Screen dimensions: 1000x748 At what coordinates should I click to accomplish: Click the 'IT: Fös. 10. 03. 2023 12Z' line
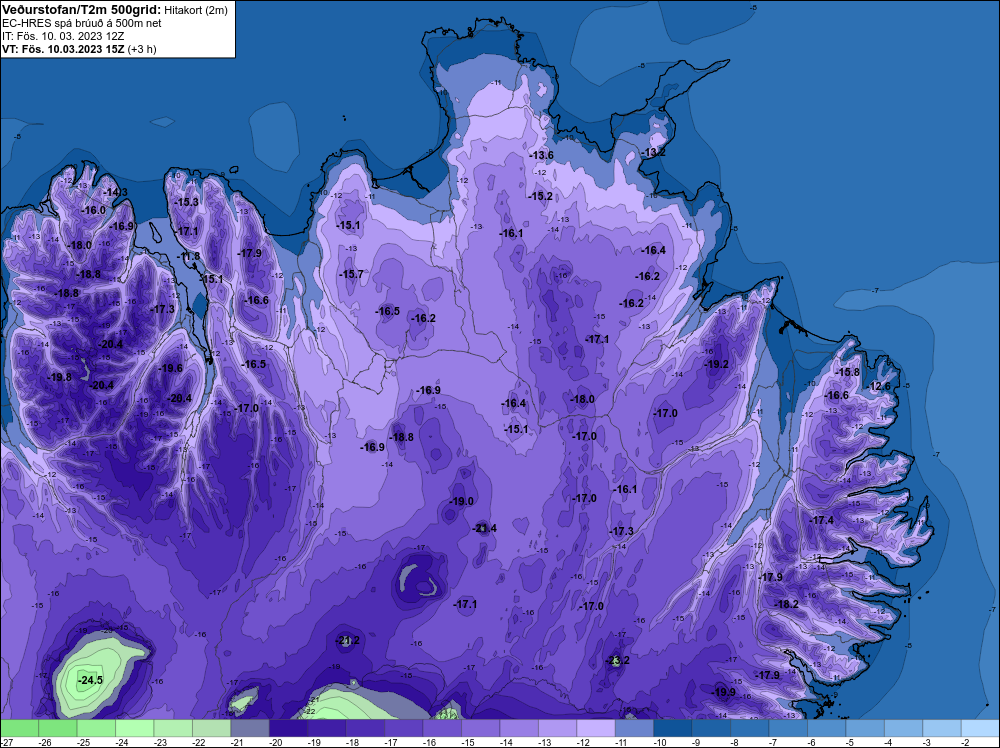(x=63, y=36)
